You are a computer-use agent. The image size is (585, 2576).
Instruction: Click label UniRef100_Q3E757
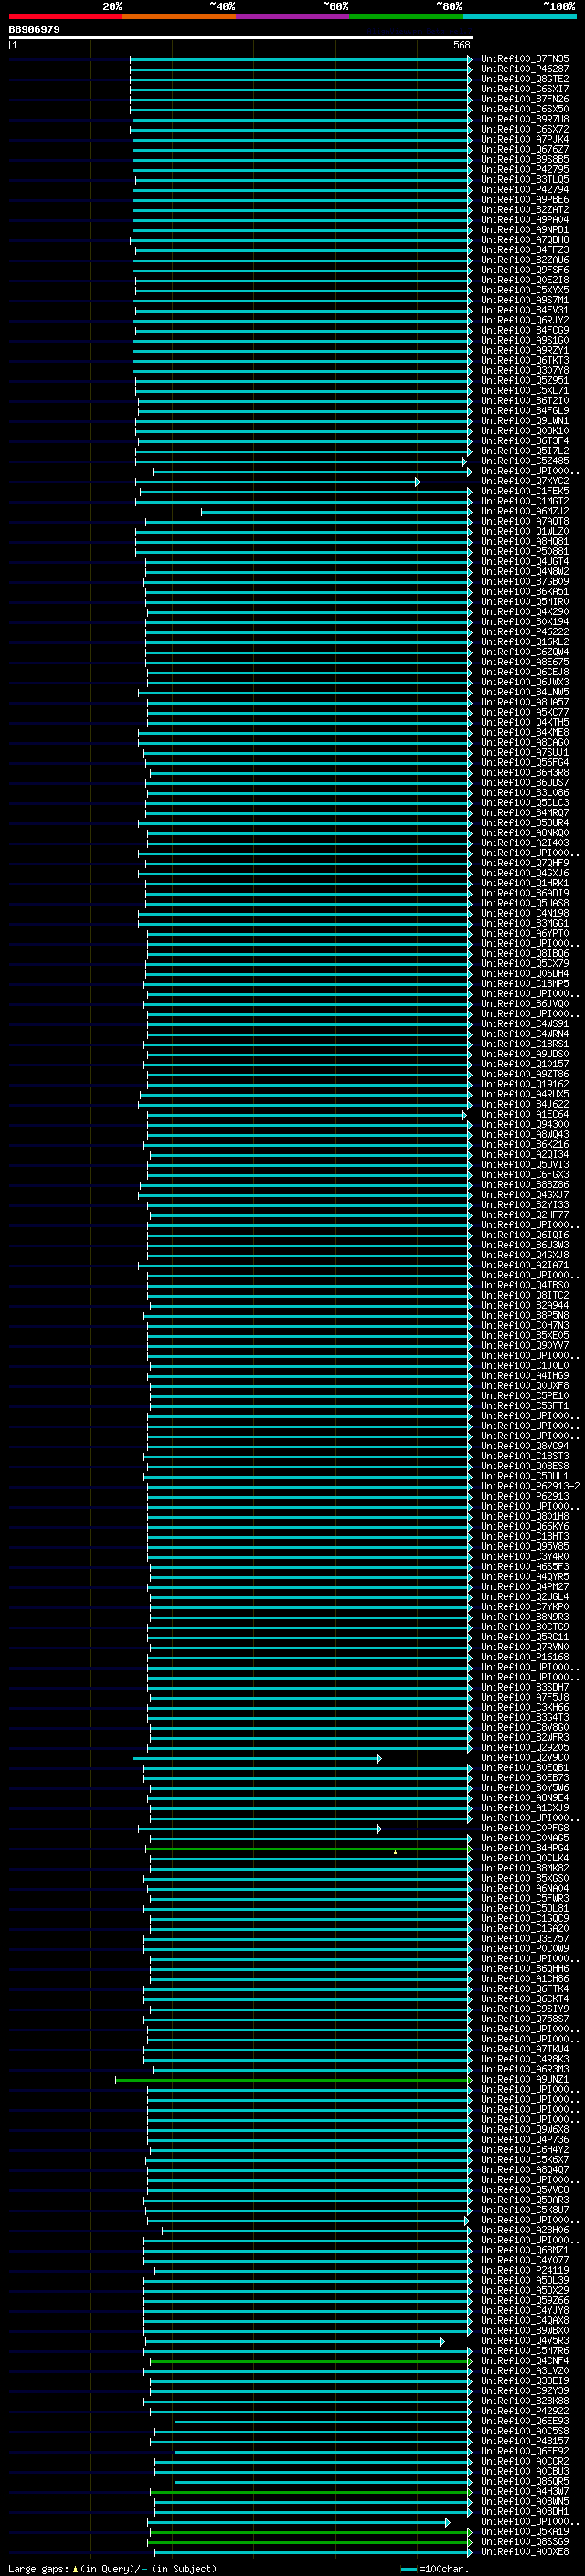pyautogui.click(x=525, y=1938)
